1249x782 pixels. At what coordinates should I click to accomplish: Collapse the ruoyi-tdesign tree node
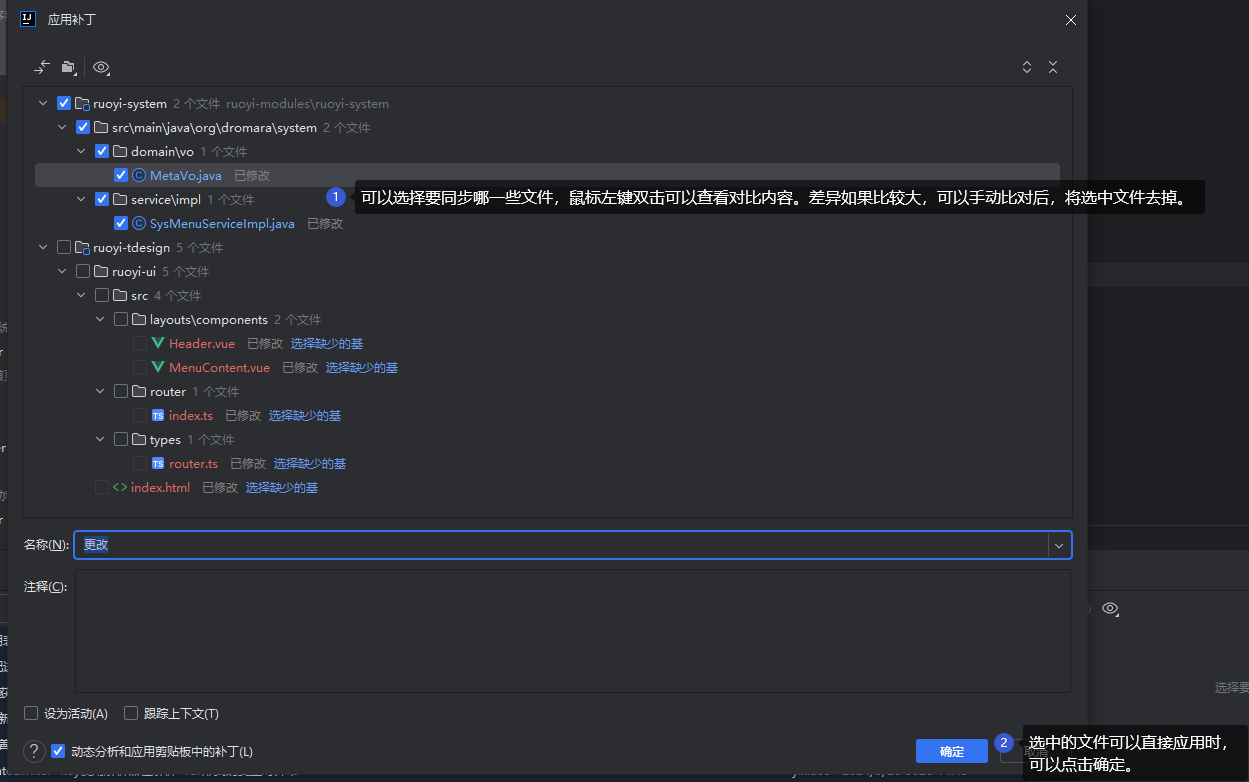click(x=43, y=247)
